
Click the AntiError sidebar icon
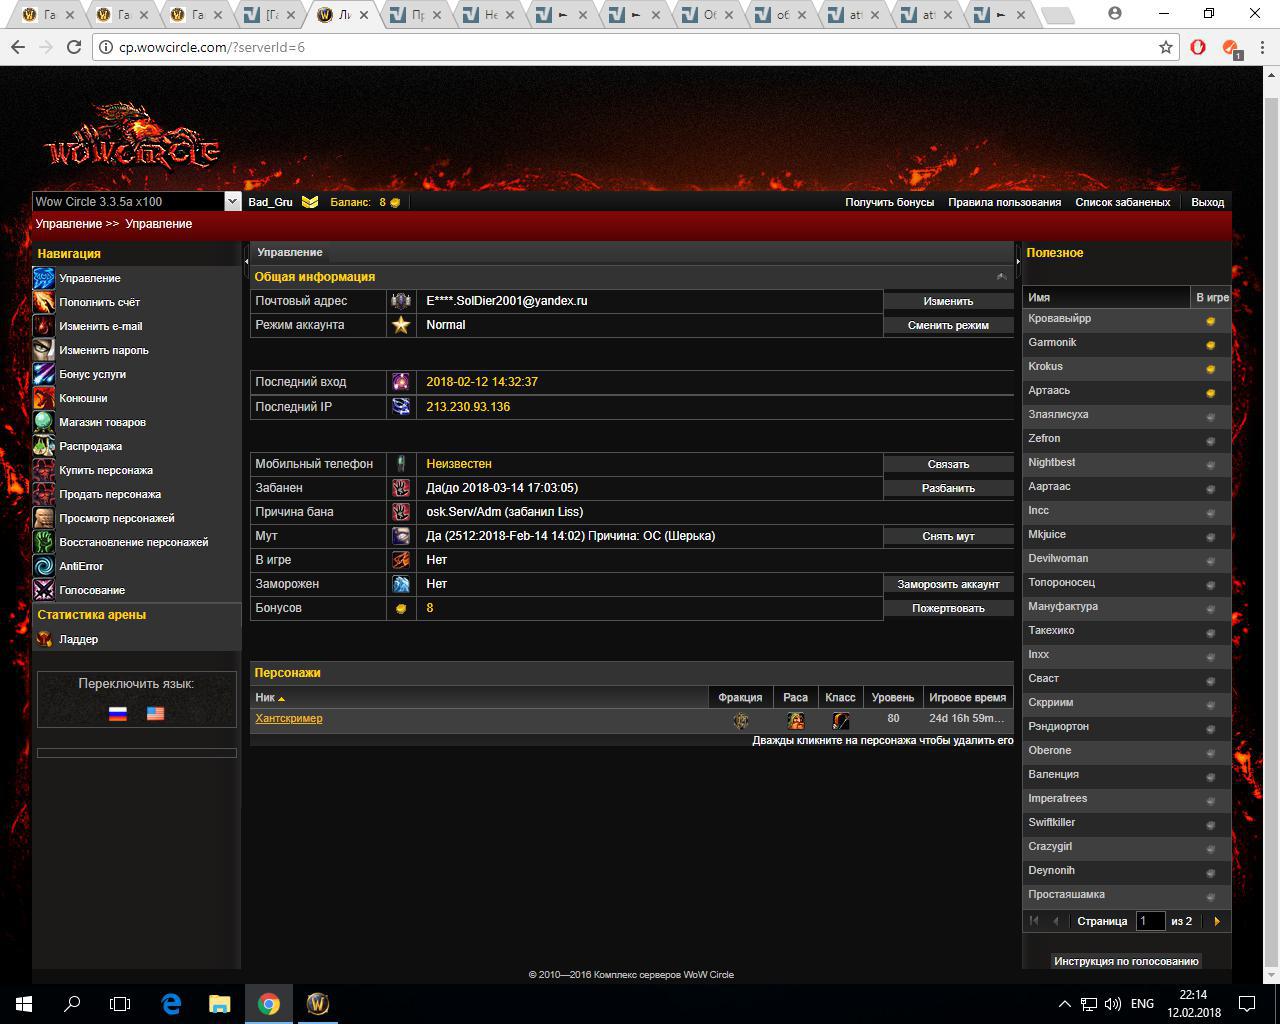click(44, 566)
